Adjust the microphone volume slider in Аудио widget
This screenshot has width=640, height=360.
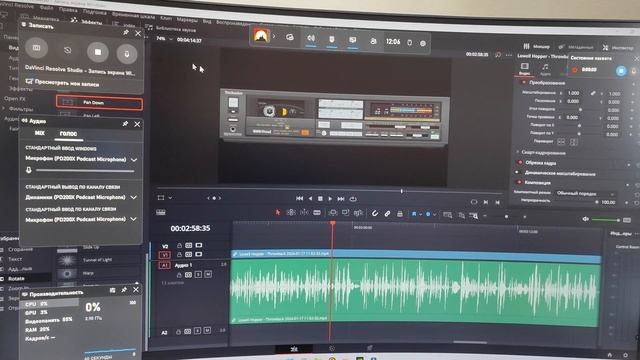pos(85,171)
